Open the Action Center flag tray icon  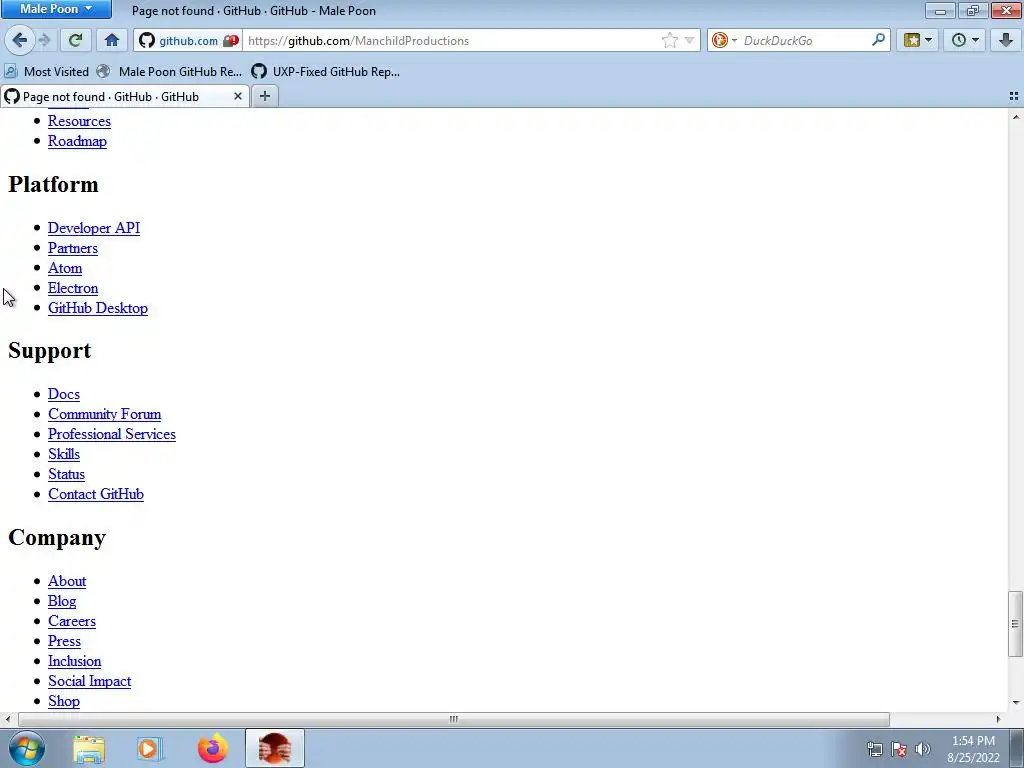point(899,749)
